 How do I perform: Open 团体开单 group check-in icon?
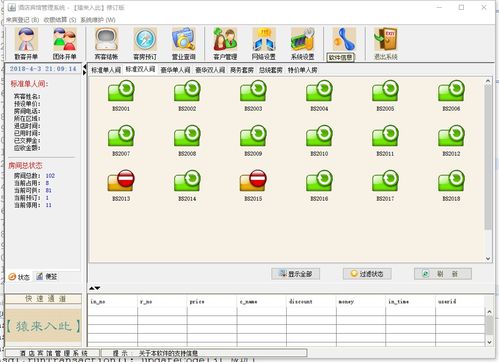(65, 44)
